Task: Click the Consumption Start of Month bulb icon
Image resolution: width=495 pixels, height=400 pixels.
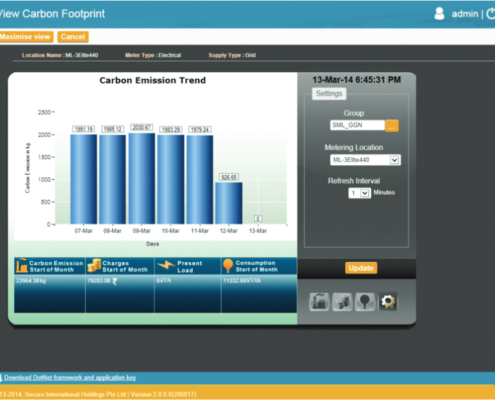Action: [x=228, y=266]
